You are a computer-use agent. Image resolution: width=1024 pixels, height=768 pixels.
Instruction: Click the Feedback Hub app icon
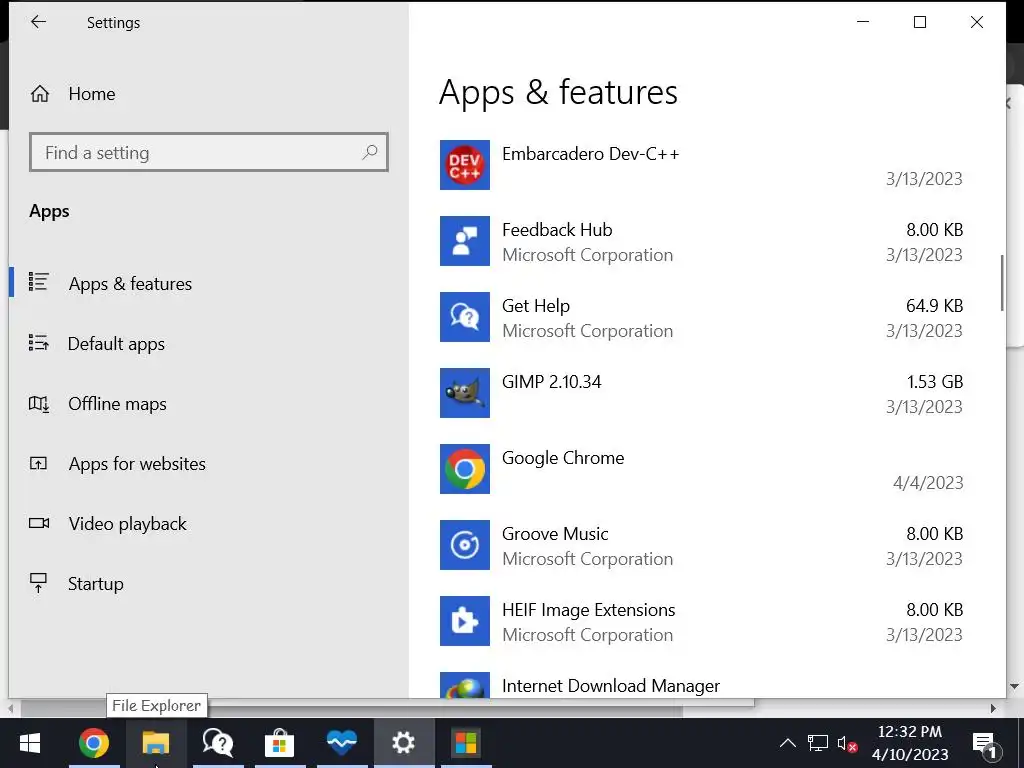[x=464, y=241]
